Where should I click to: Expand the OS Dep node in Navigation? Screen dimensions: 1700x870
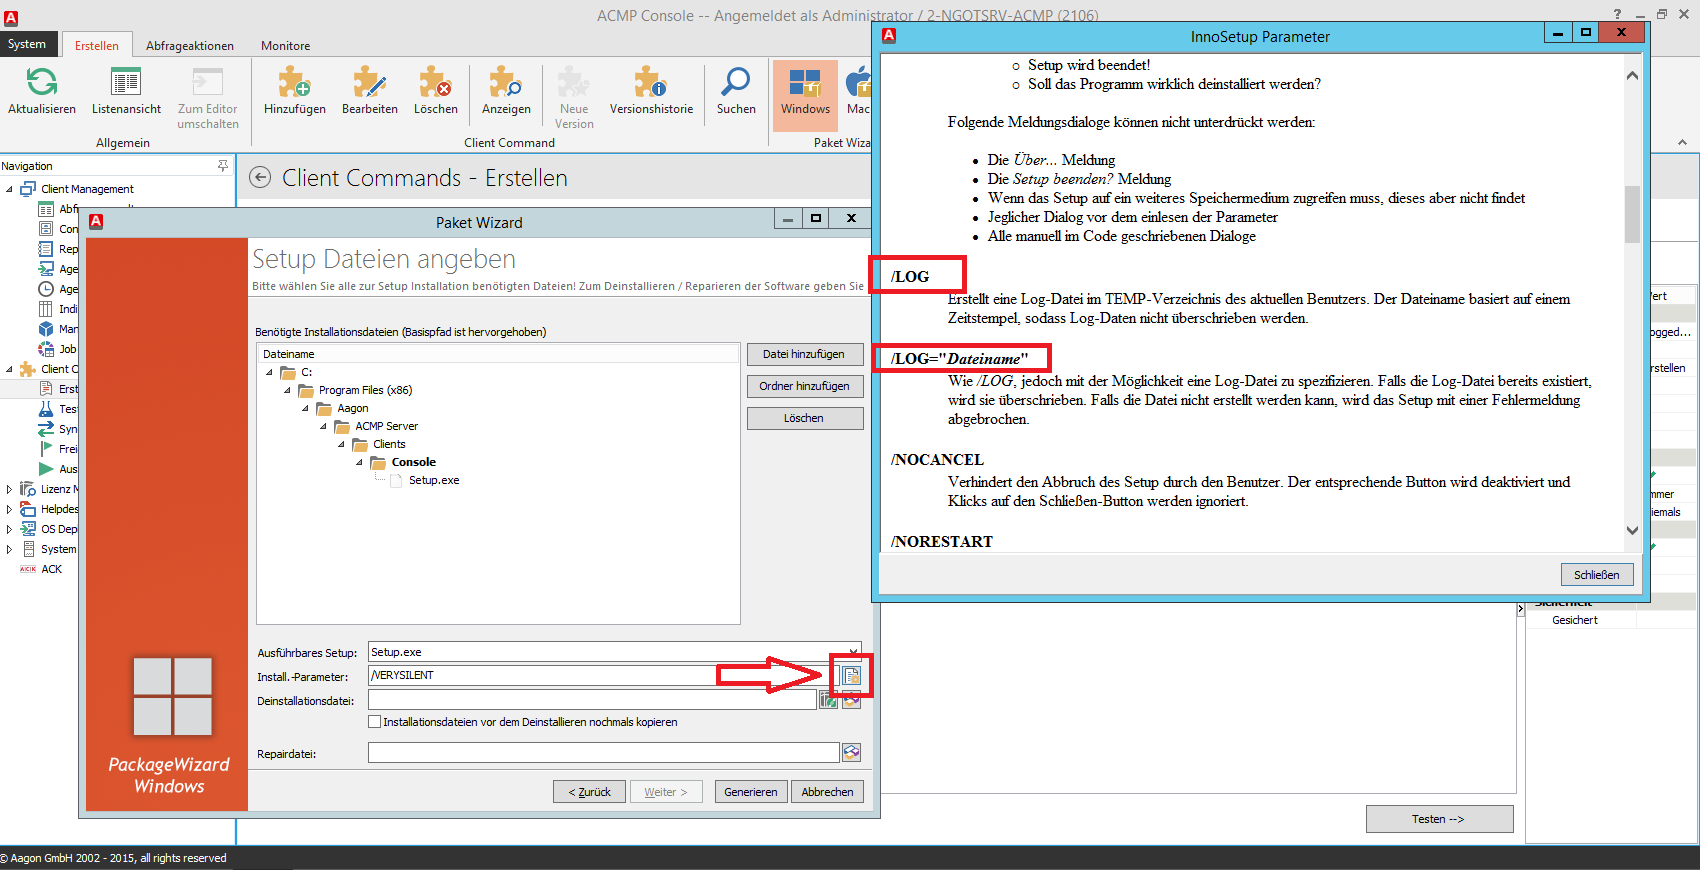[x=10, y=529]
